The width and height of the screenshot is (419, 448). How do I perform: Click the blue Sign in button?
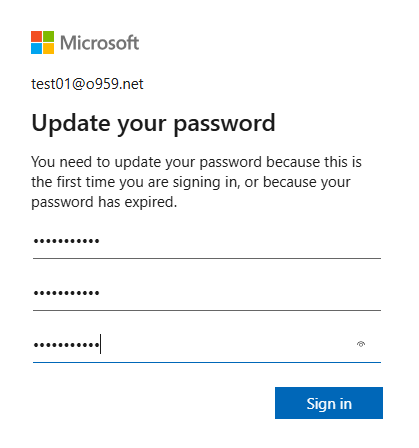coord(329,403)
